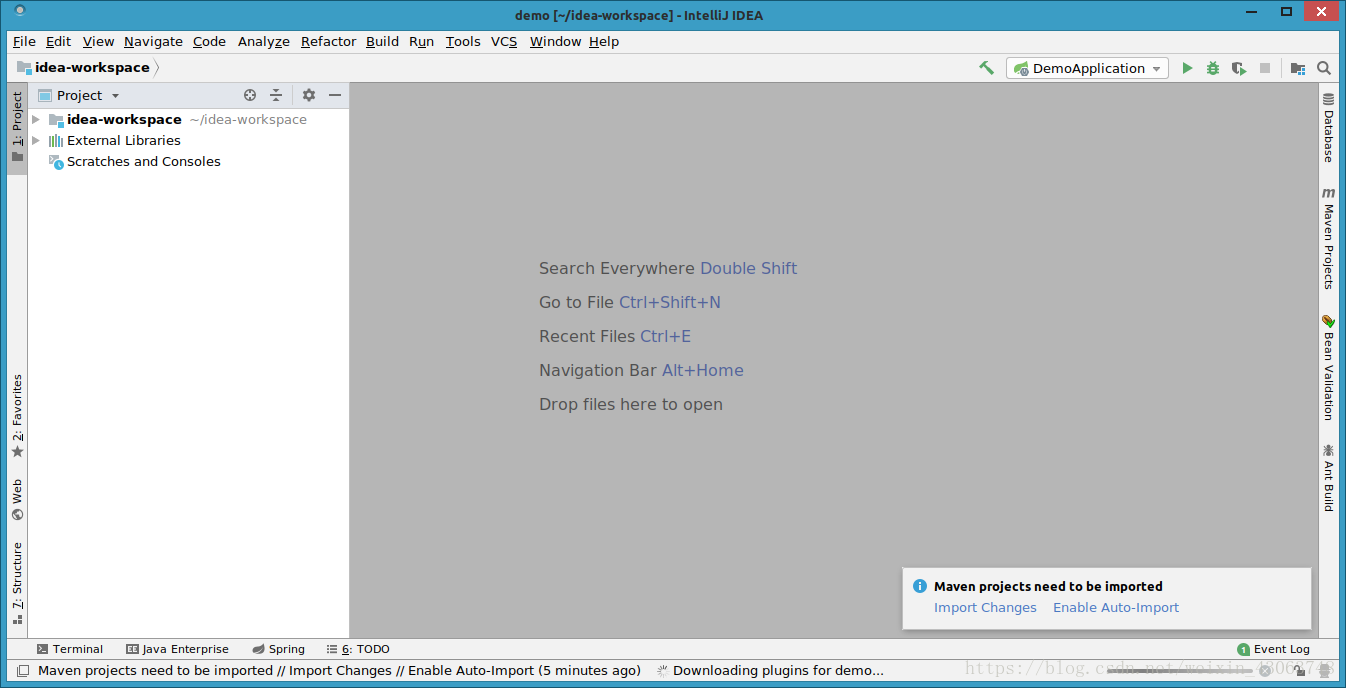Open Project panel gear settings

(309, 95)
